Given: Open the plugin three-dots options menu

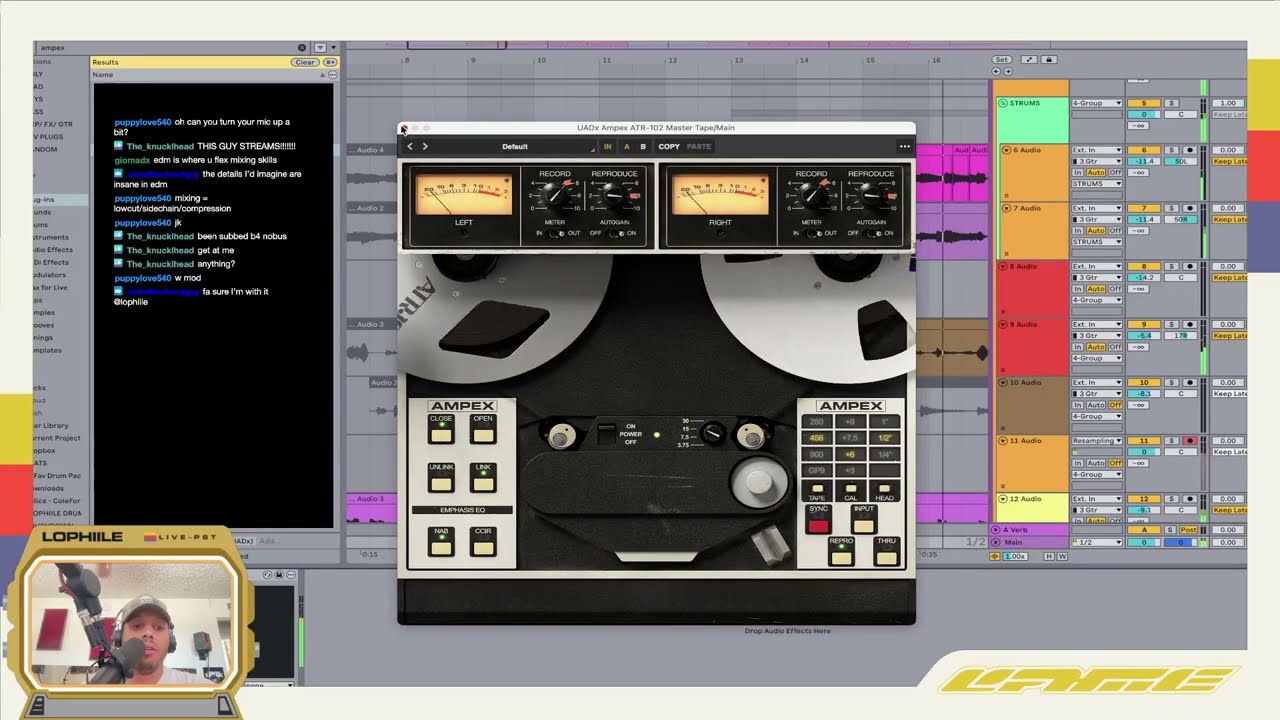Looking at the screenshot, I should (904, 147).
